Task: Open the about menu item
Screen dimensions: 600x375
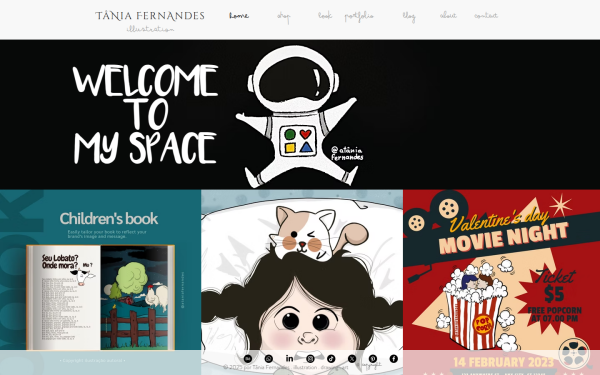Action: (x=448, y=16)
